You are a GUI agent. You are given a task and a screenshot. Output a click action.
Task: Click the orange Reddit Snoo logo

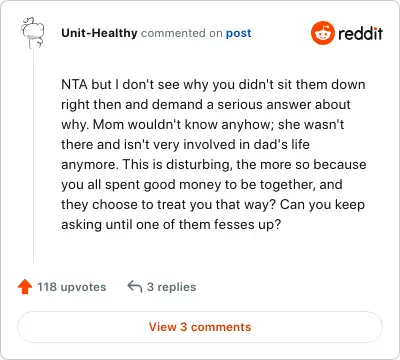(322, 33)
